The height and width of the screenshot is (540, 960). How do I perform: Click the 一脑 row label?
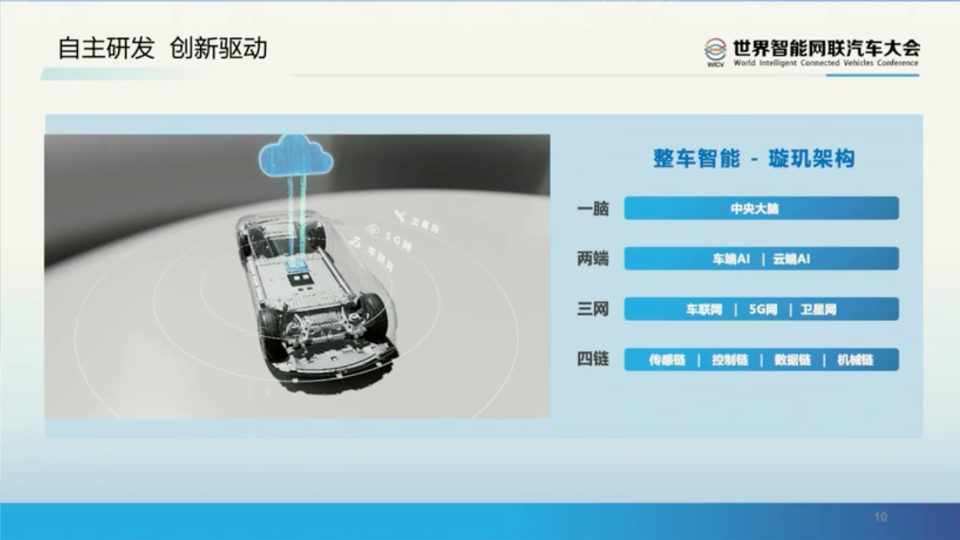pyautogui.click(x=593, y=209)
